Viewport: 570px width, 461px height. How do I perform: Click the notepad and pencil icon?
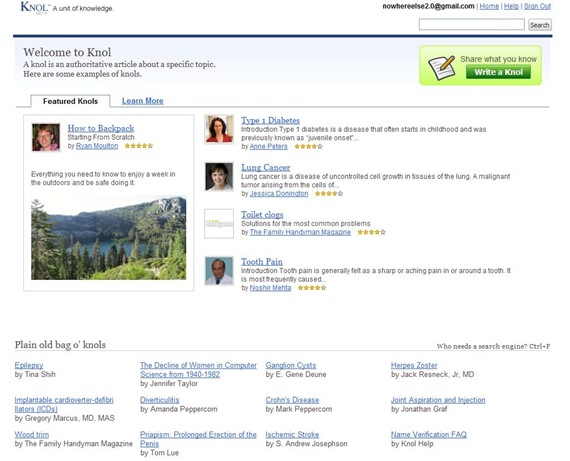[x=441, y=68]
